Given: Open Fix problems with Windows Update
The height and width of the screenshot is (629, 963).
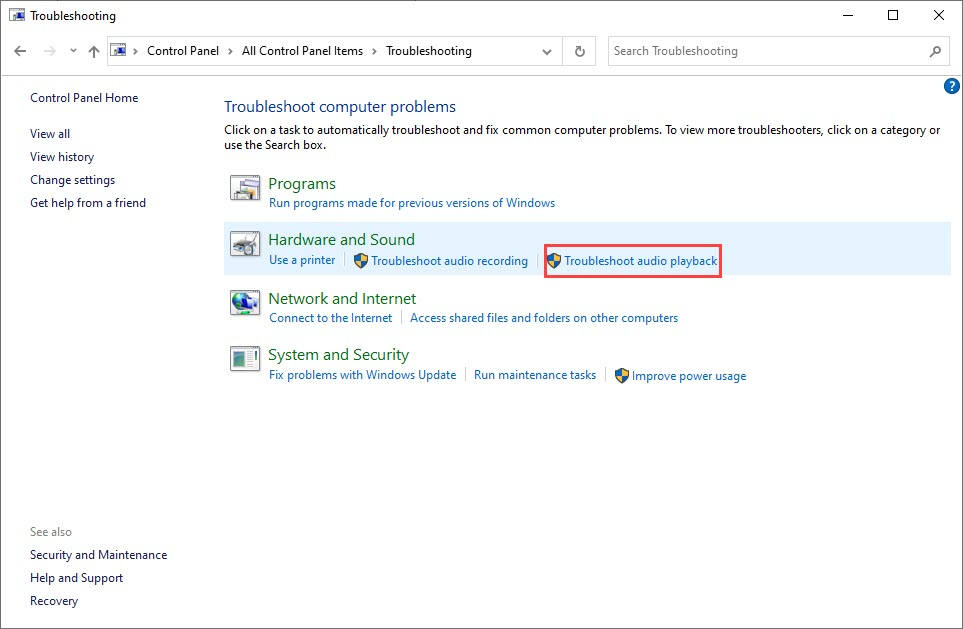Looking at the screenshot, I should click(x=362, y=375).
